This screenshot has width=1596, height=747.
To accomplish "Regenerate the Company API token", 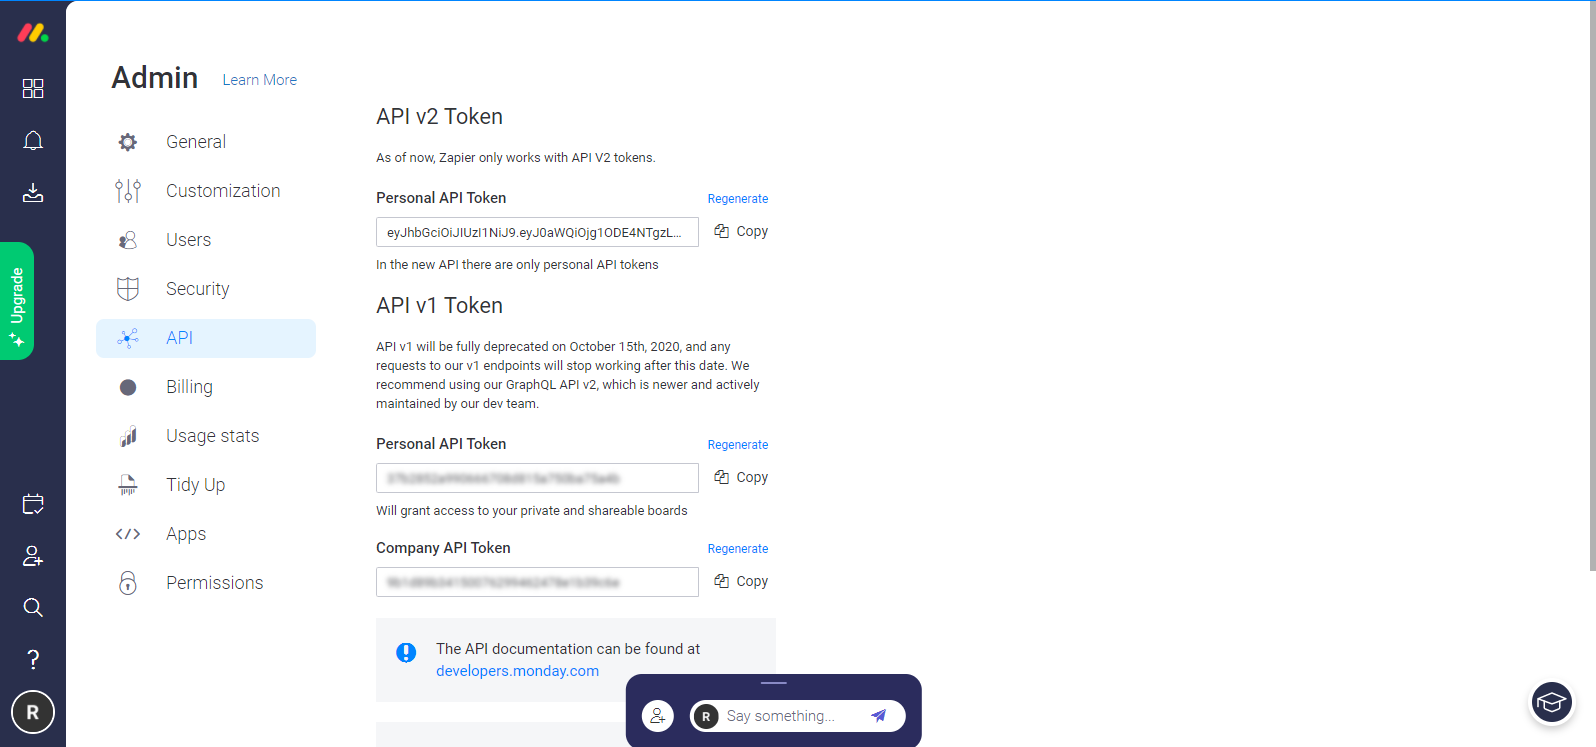I will pyautogui.click(x=738, y=549).
